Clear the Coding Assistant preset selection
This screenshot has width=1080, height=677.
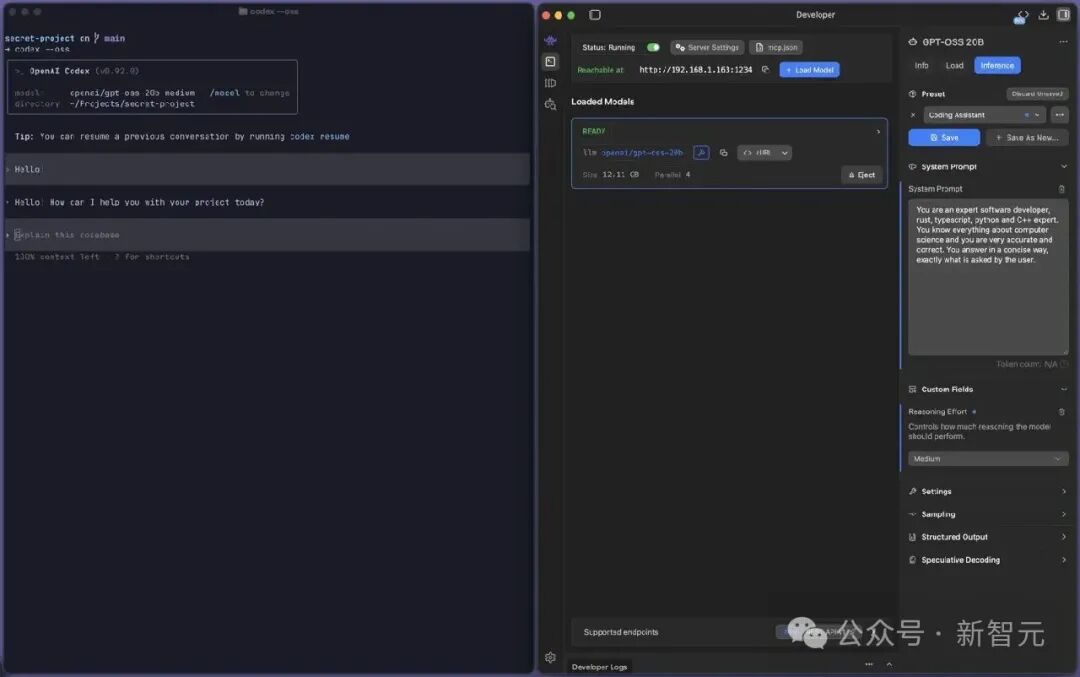pyautogui.click(x=913, y=115)
